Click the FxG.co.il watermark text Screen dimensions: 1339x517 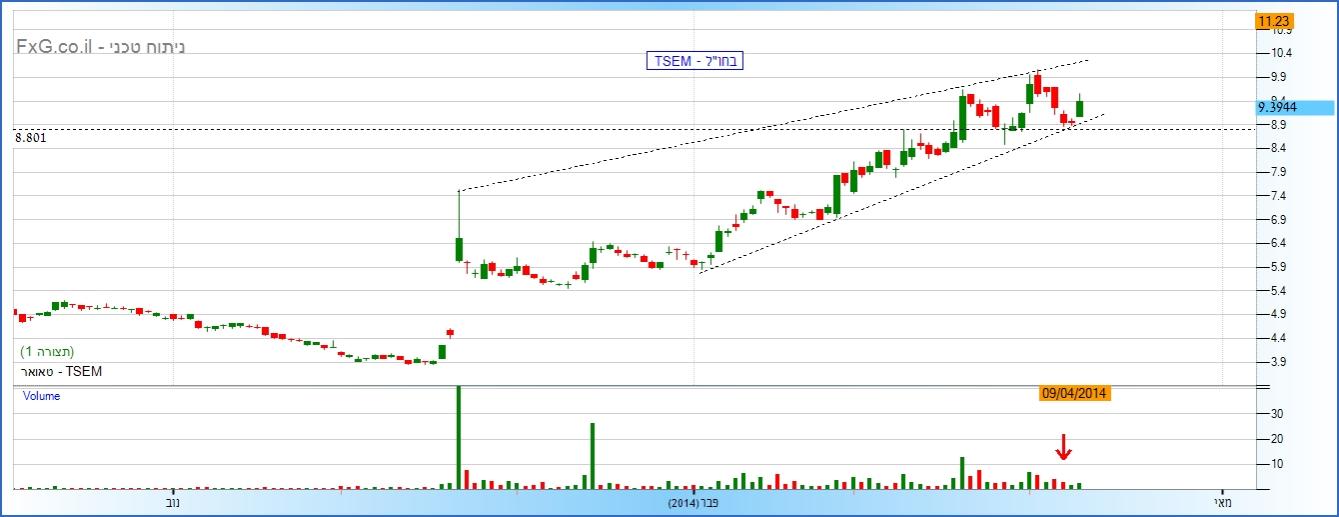[100, 47]
